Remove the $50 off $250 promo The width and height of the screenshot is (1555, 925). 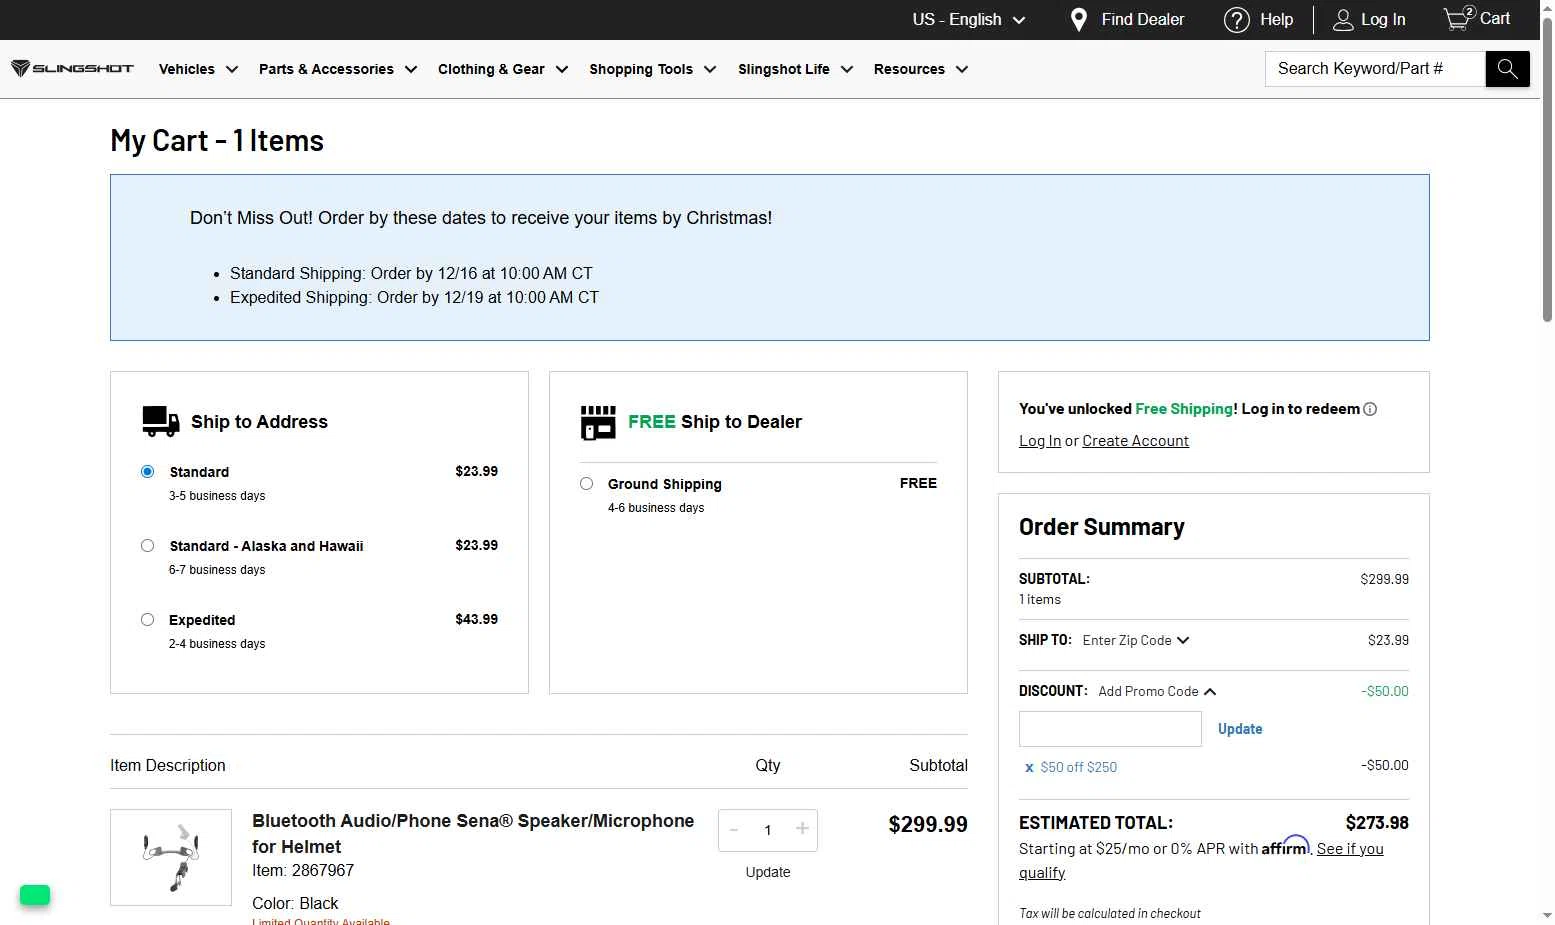coord(1029,768)
